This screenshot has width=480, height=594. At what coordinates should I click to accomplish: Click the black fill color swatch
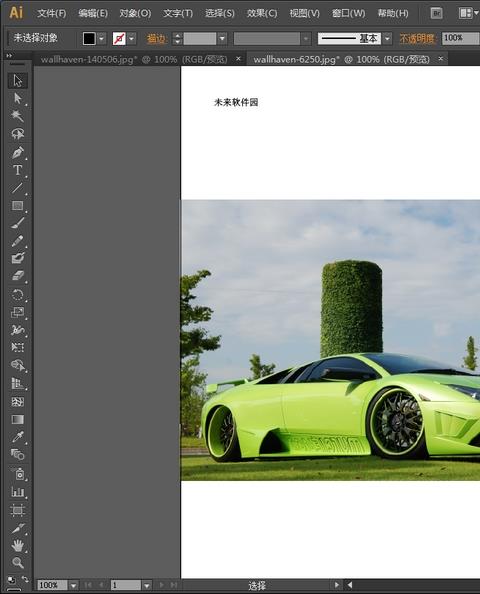pyautogui.click(x=89, y=38)
